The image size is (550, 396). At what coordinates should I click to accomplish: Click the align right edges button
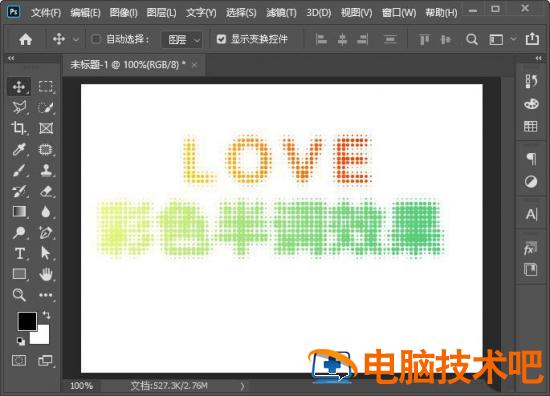coord(363,39)
